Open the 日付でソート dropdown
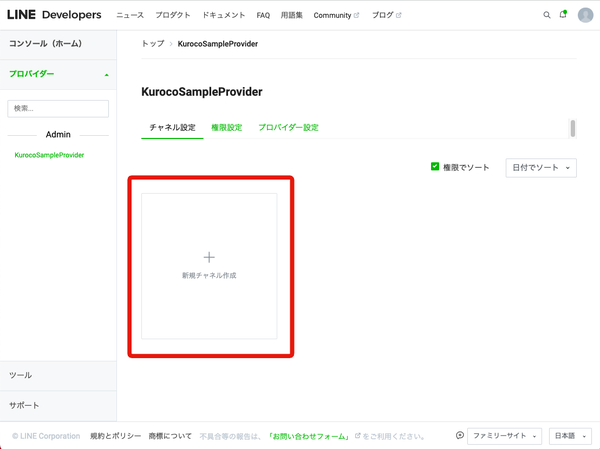The width and height of the screenshot is (600, 449). click(x=541, y=168)
